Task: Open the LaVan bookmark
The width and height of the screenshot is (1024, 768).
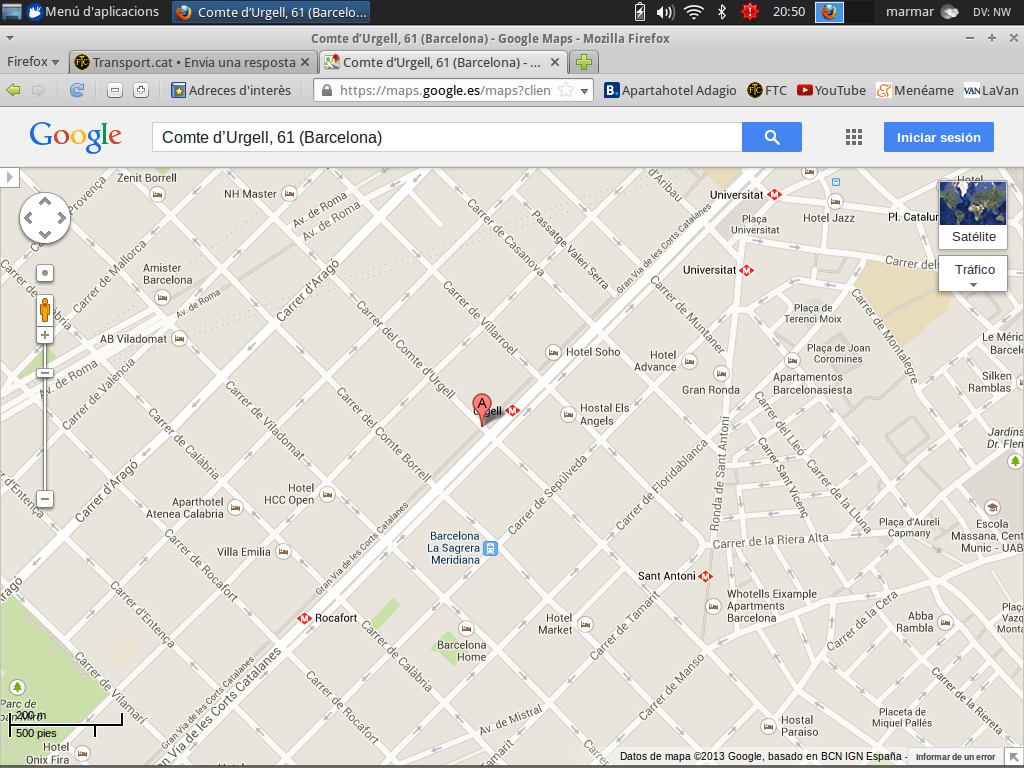Action: click(991, 90)
